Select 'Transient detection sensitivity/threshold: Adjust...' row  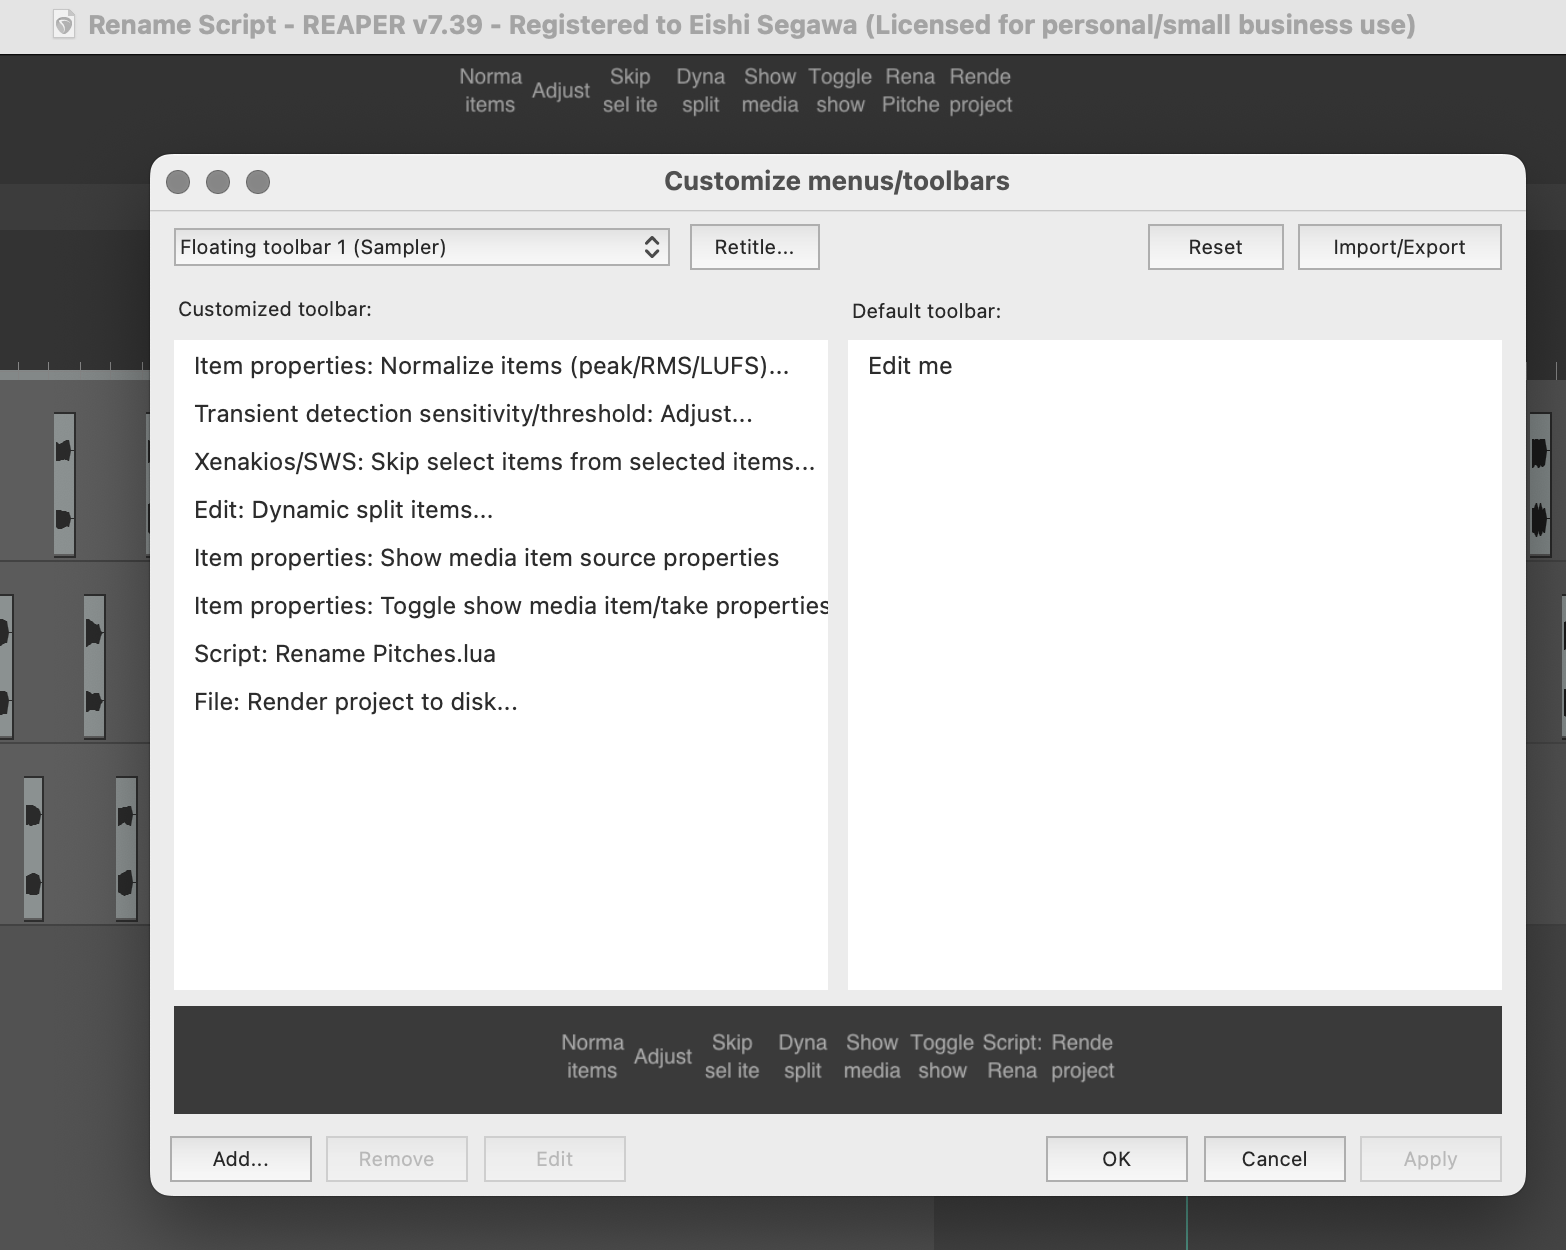tap(500, 414)
